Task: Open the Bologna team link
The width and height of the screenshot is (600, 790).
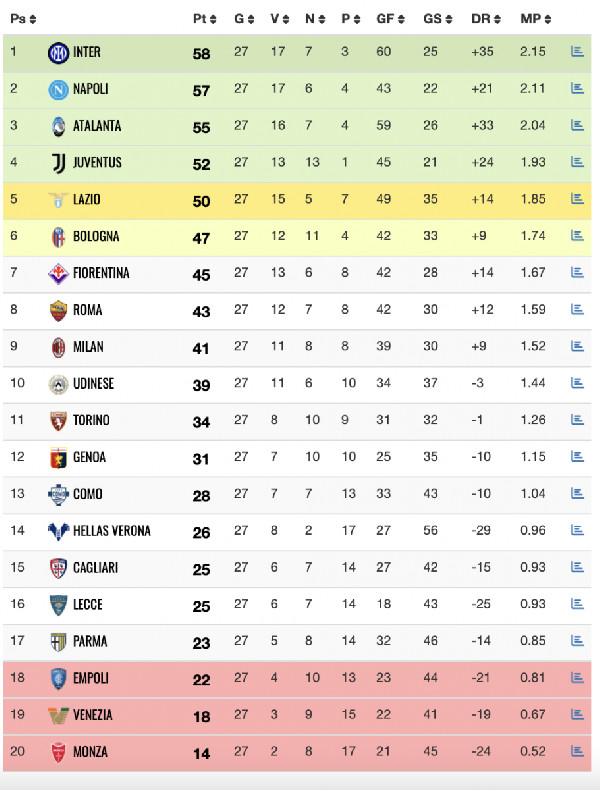Action: [x=96, y=237]
